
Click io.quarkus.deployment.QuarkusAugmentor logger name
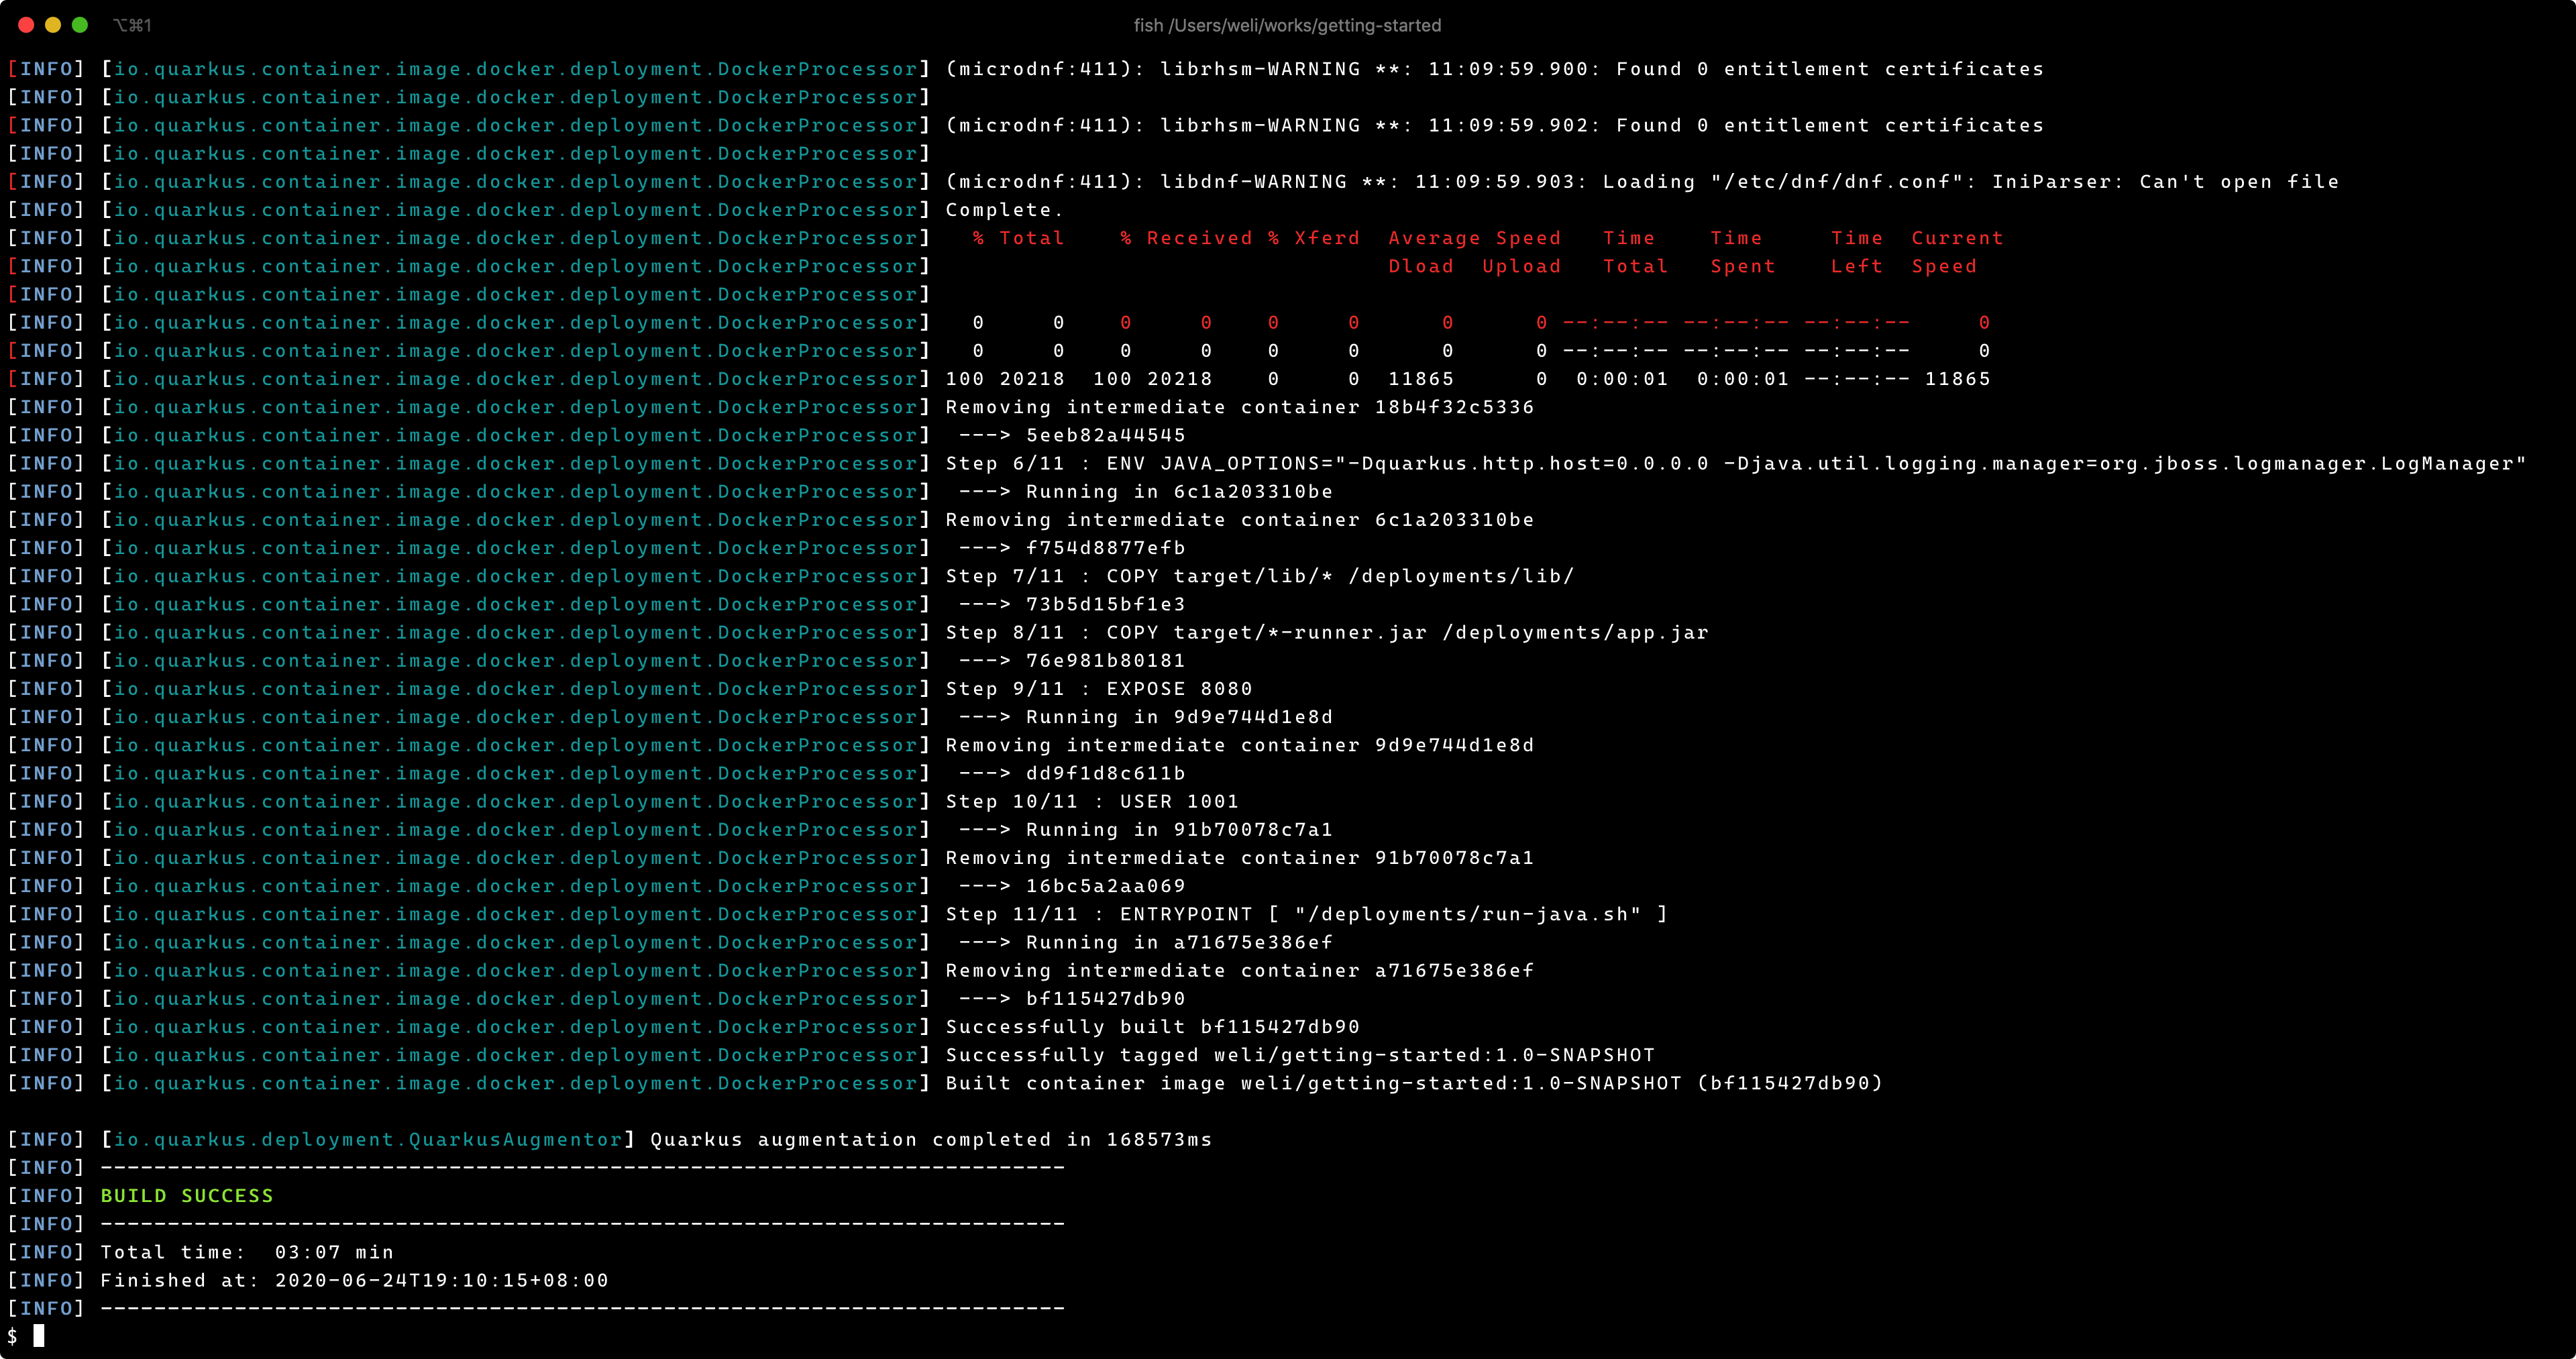[368, 1140]
